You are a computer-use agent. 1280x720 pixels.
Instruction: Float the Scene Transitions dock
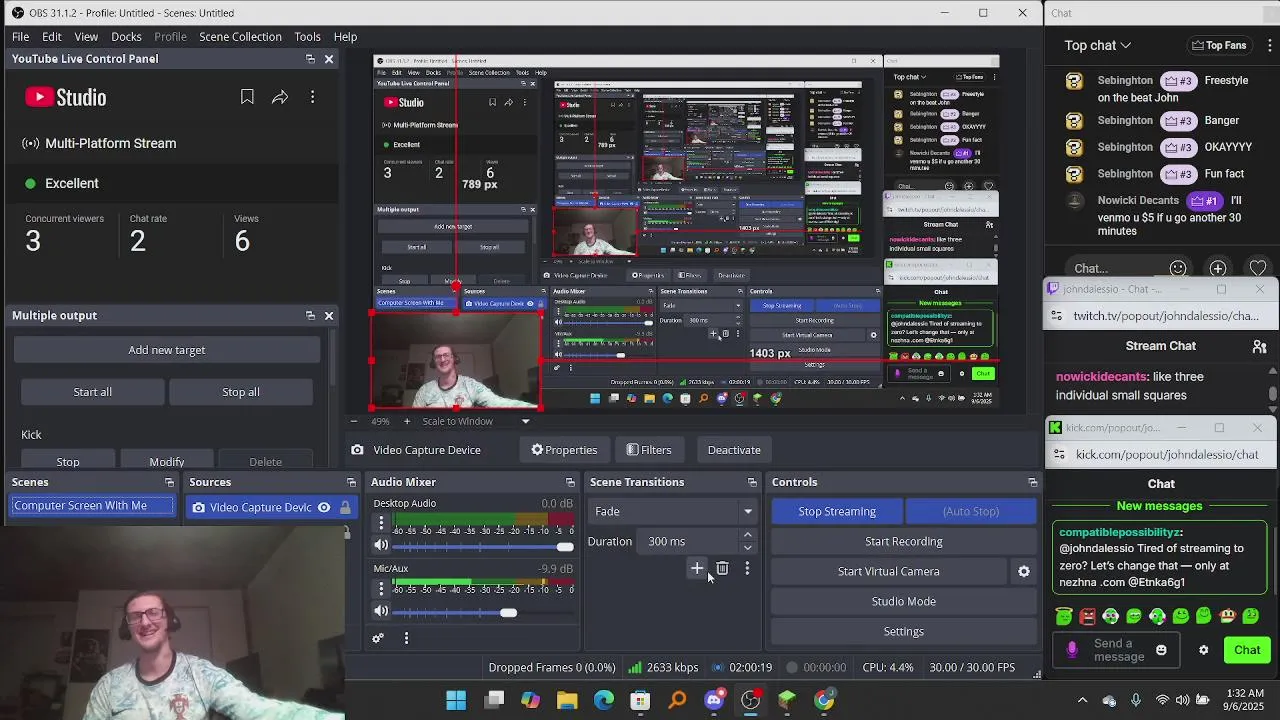(752, 482)
